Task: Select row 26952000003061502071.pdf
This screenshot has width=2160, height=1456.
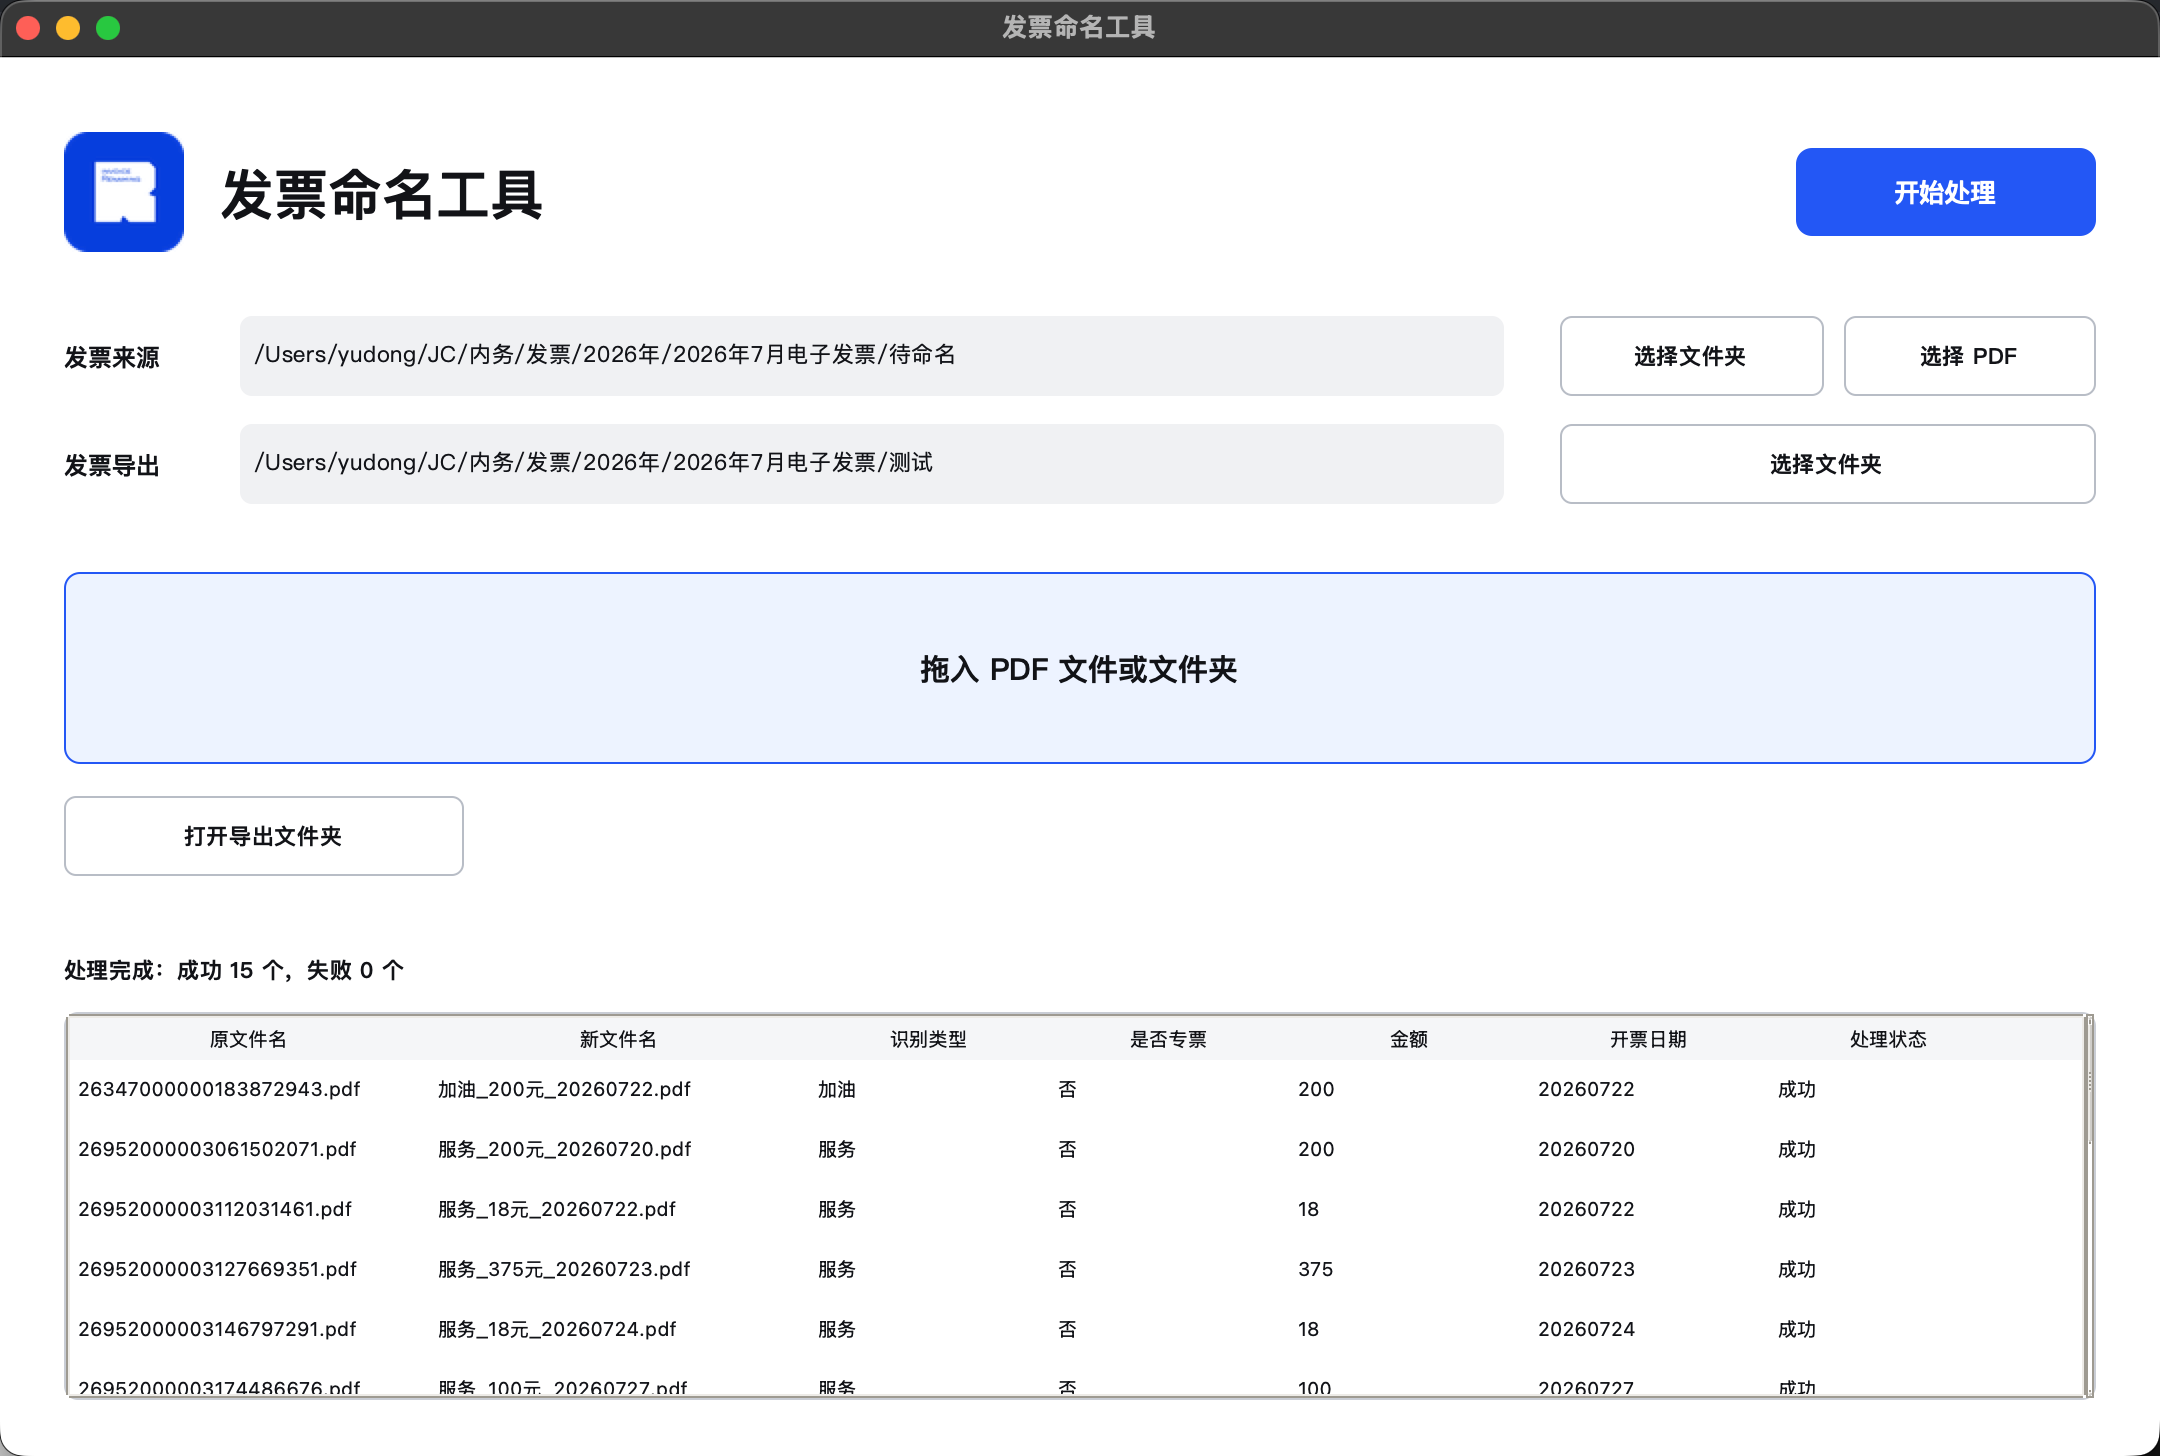Action: (1076, 1149)
